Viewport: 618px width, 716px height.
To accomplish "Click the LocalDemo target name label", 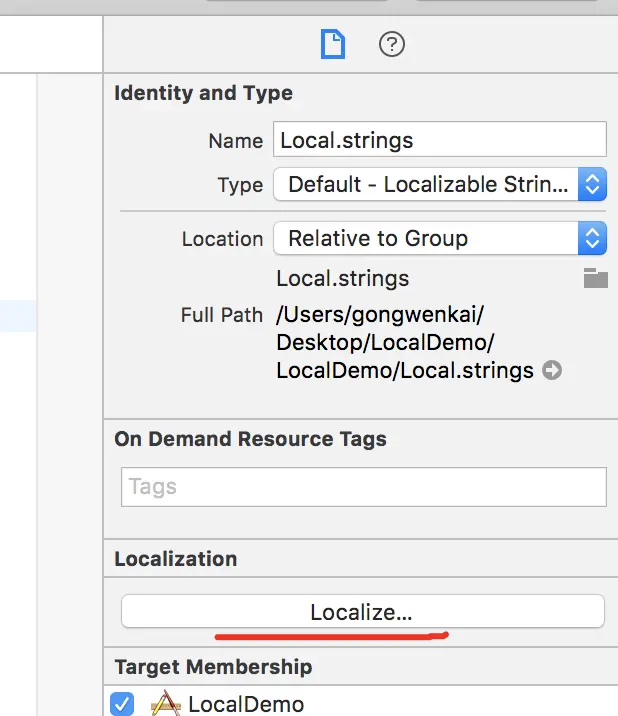I will pos(246,704).
